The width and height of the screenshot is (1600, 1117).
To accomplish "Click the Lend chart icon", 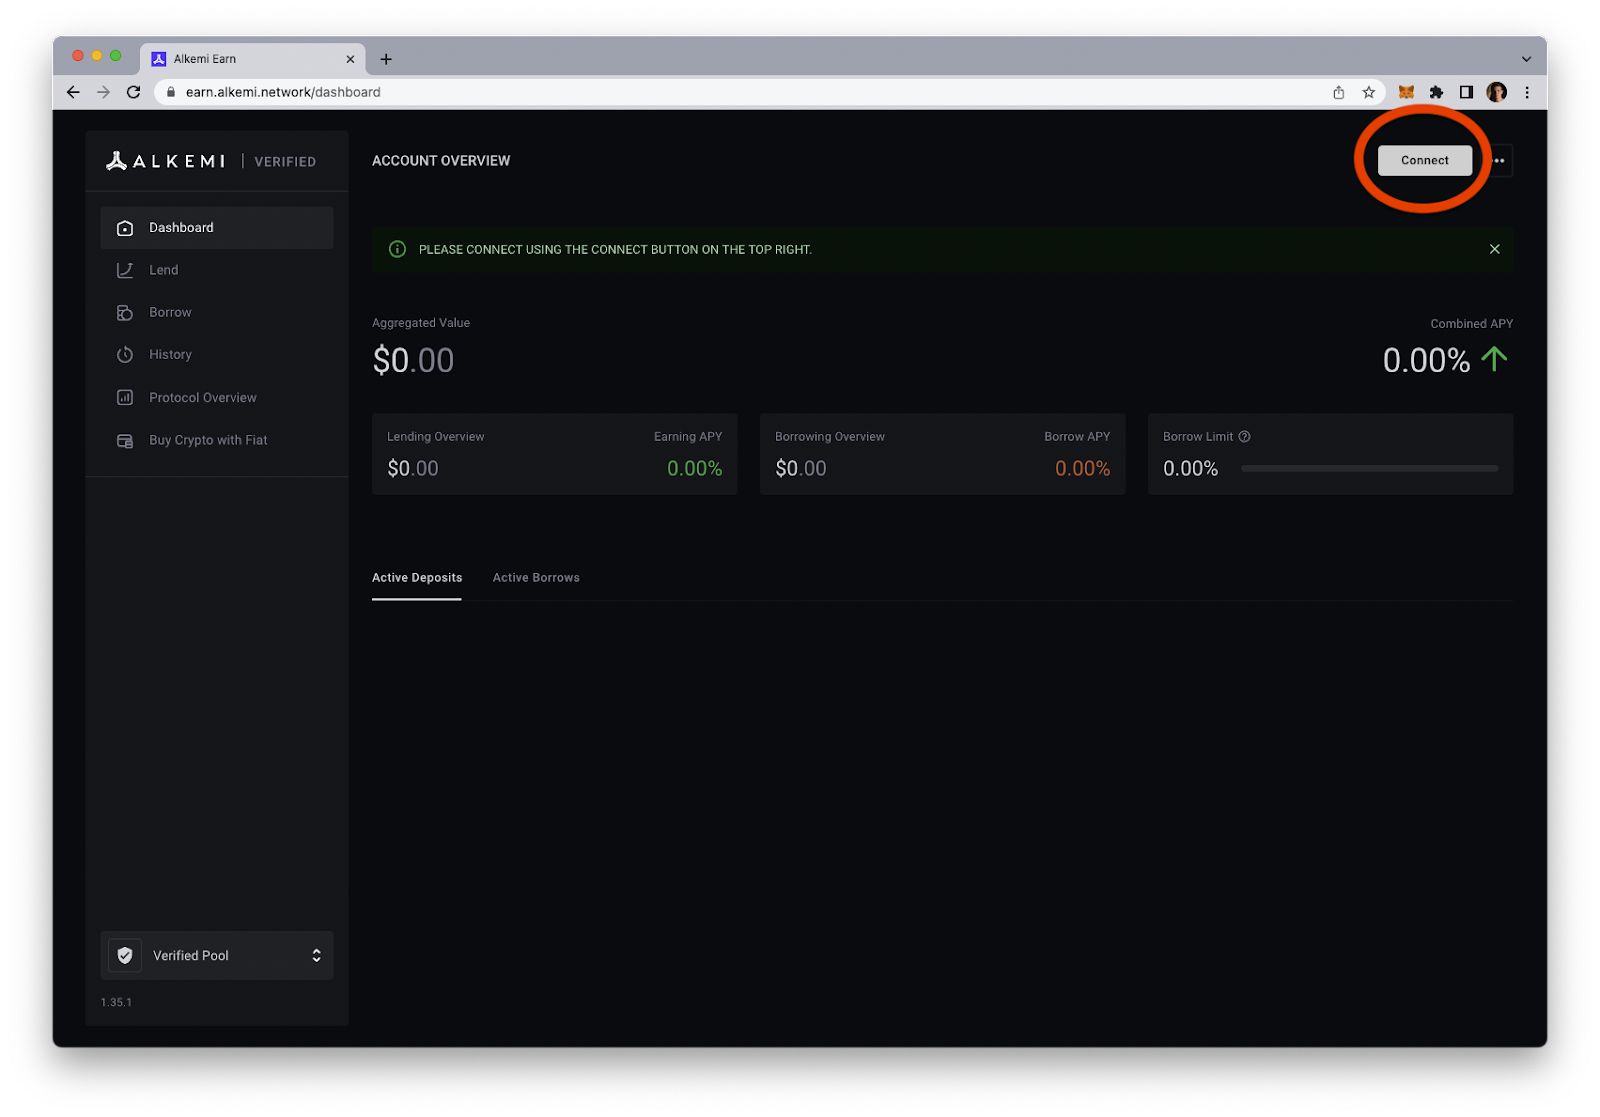I will [x=125, y=270].
